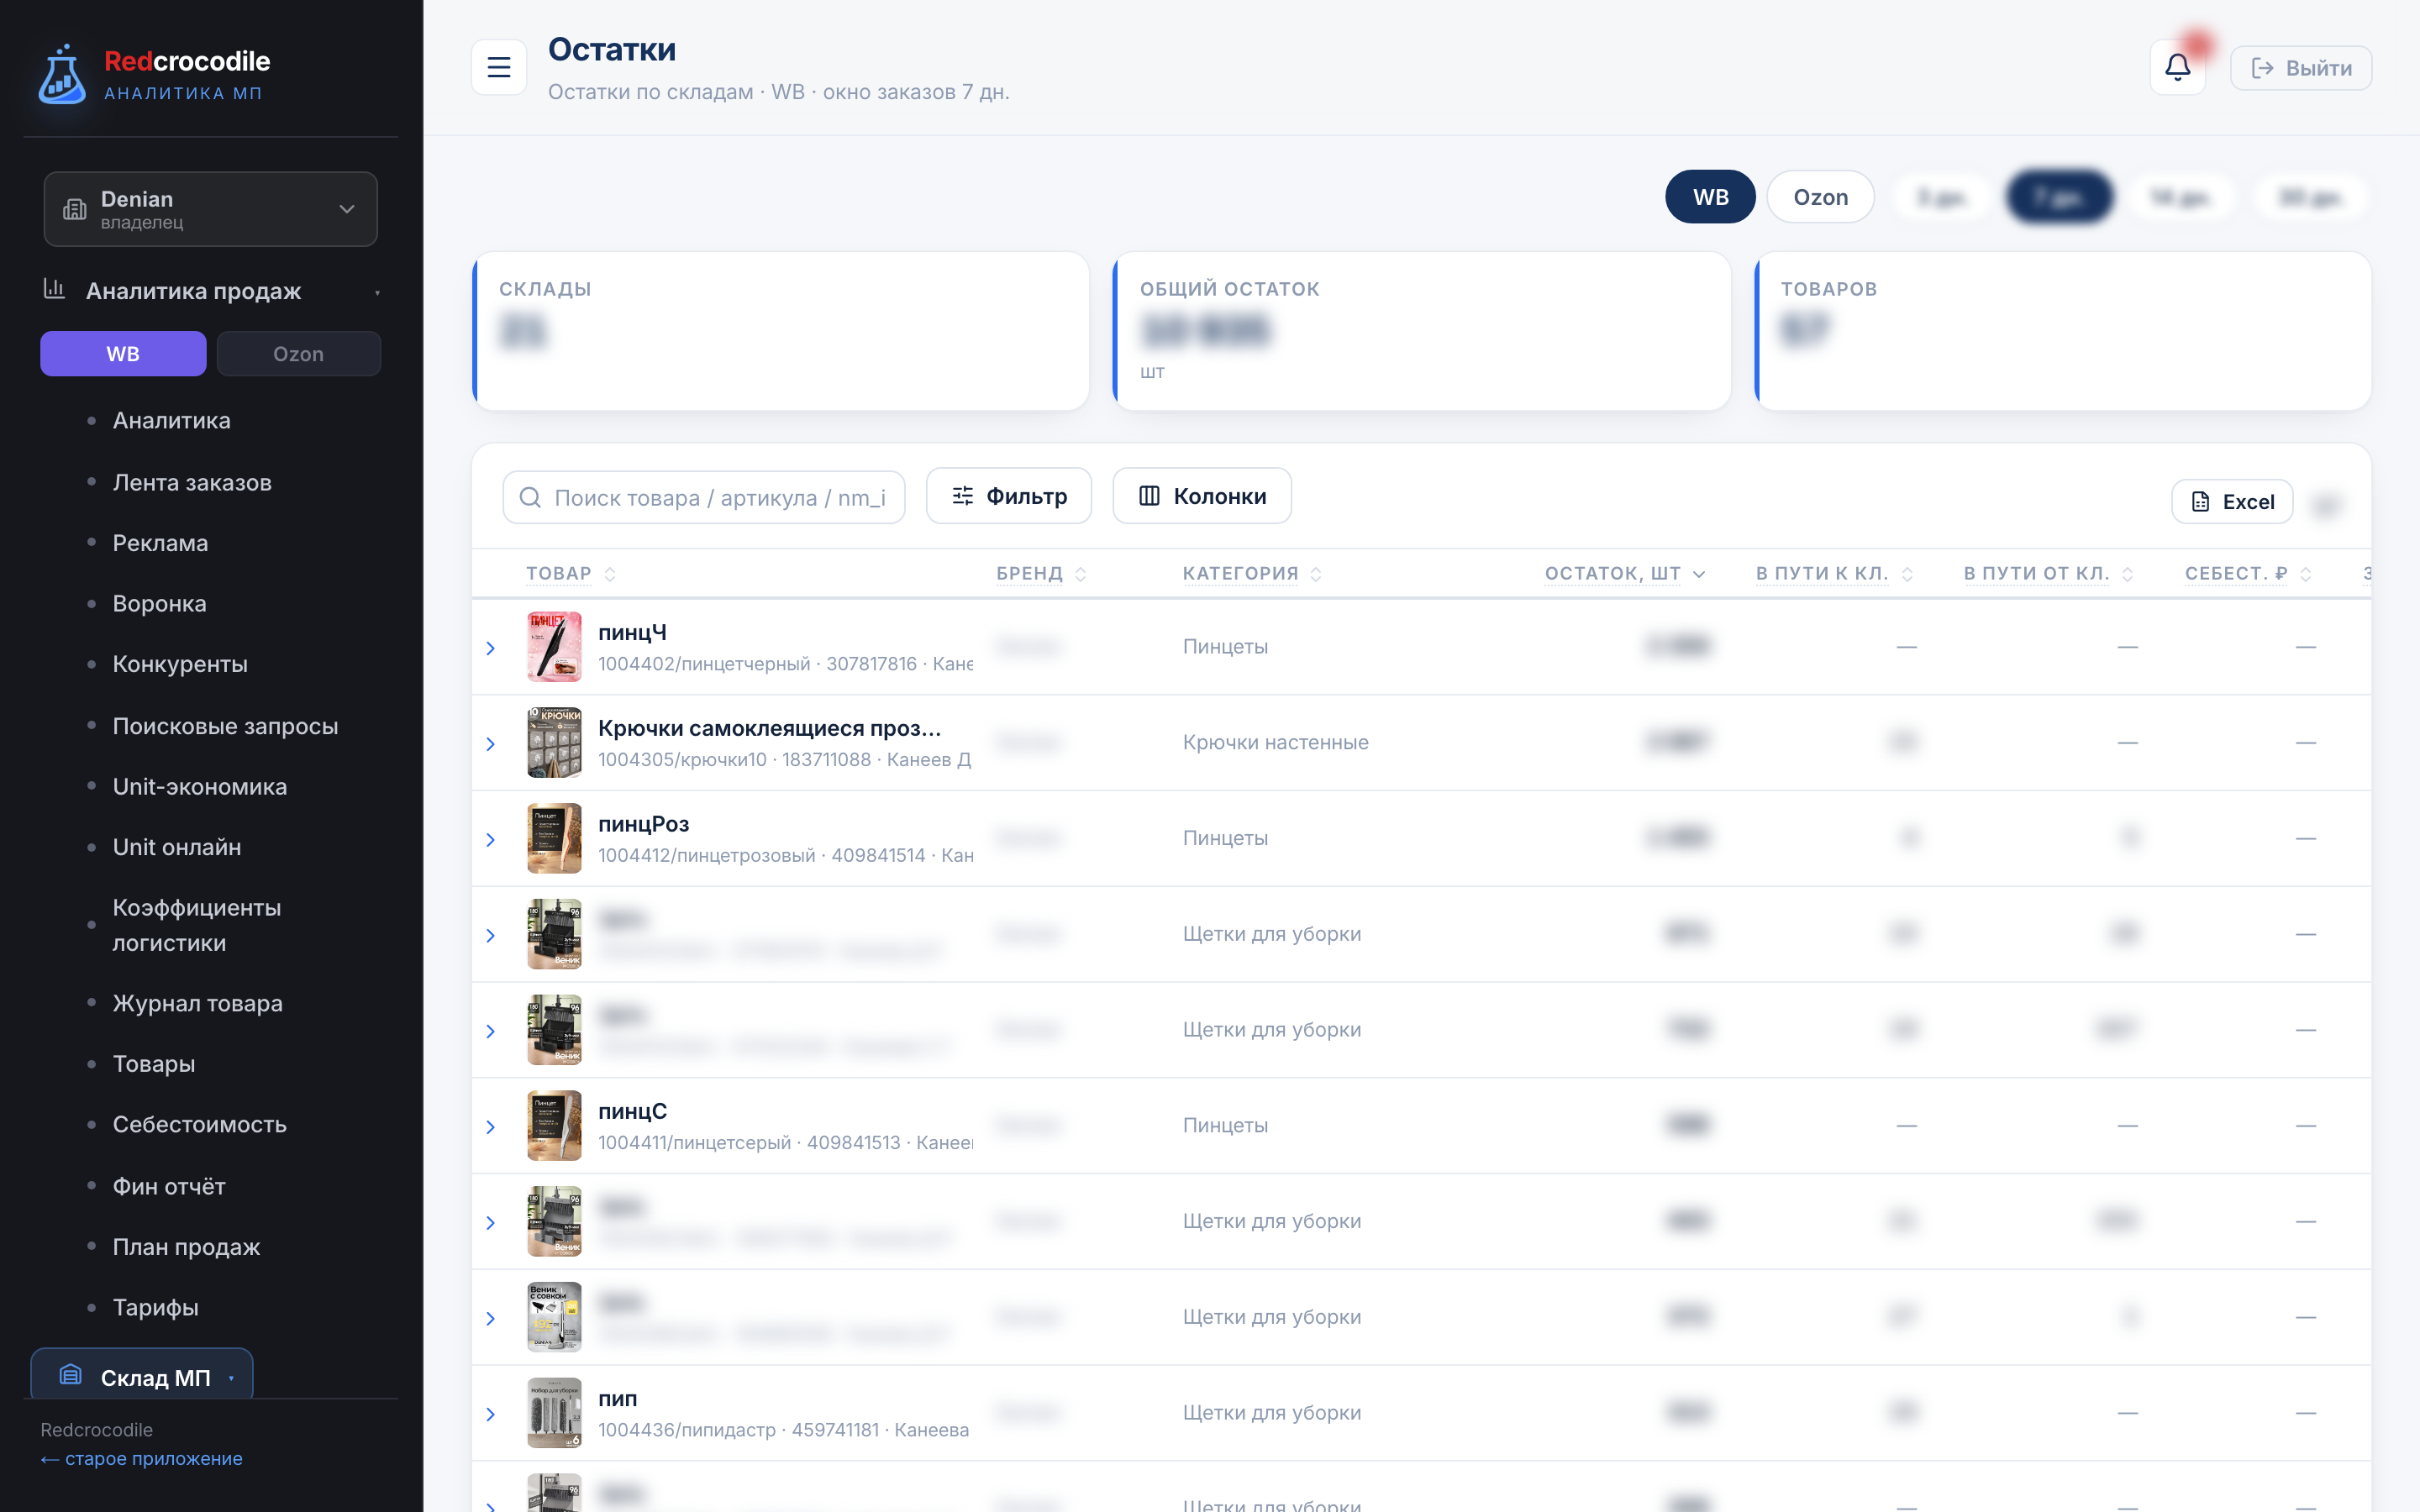Screen dimensions: 2420x1512
Task: Click the magnifier icon in search field
Action: point(530,497)
